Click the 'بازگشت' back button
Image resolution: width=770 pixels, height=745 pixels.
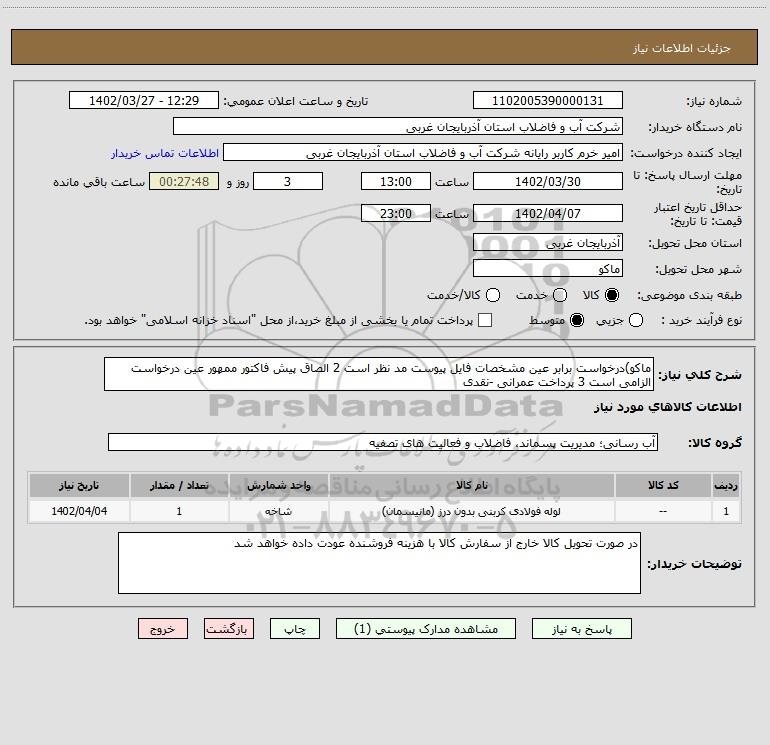tap(229, 629)
